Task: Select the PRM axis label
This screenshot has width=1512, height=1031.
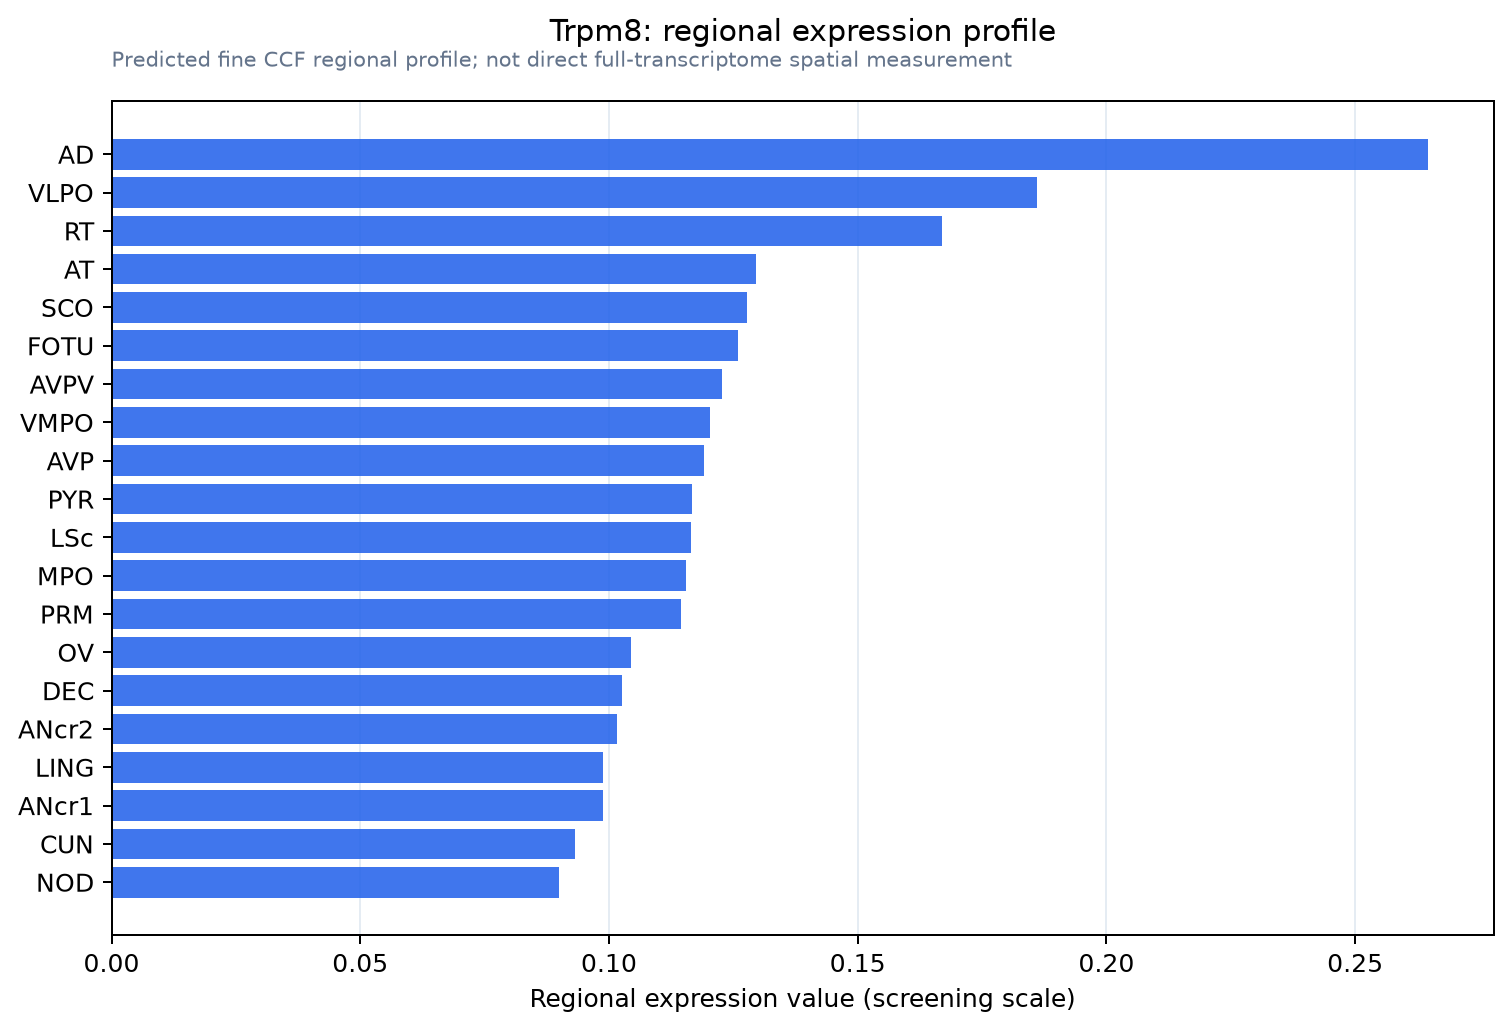Action: tap(67, 615)
